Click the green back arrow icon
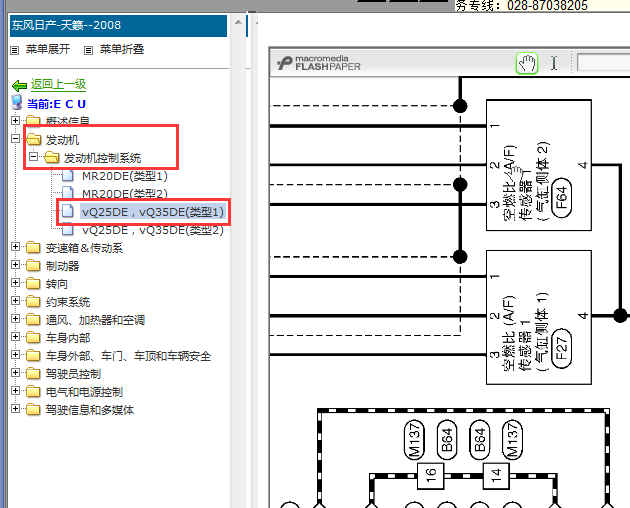630x508 pixels. point(19,85)
